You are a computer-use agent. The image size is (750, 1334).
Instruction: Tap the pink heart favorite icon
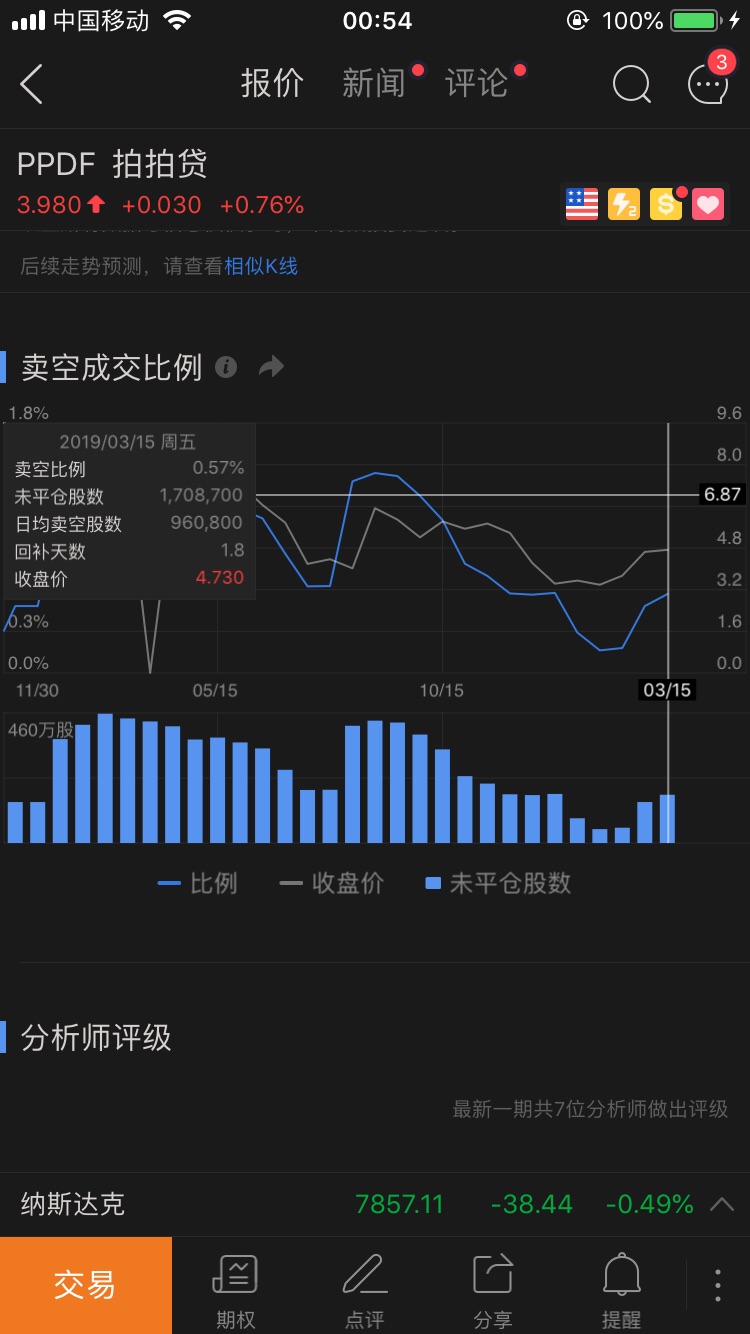(708, 204)
